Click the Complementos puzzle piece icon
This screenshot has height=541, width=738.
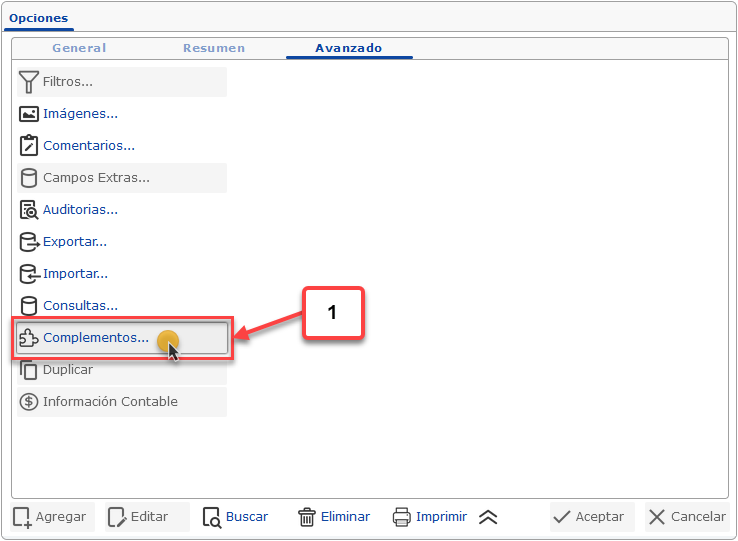[x=29, y=338]
